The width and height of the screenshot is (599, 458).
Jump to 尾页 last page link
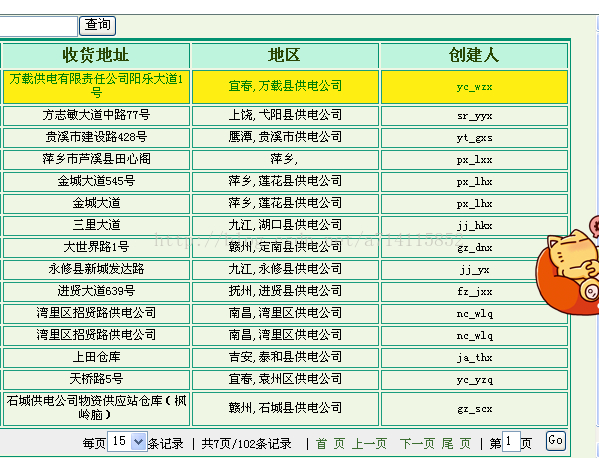(456, 444)
